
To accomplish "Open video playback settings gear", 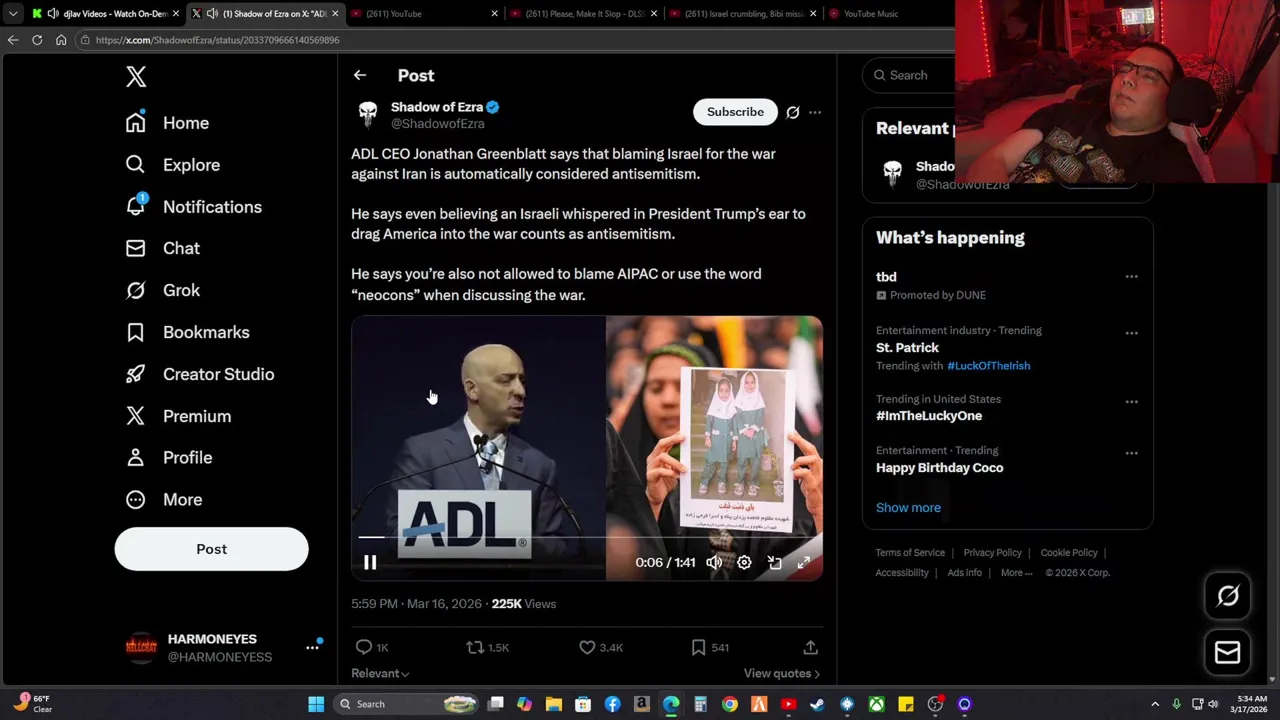I will coord(744,563).
